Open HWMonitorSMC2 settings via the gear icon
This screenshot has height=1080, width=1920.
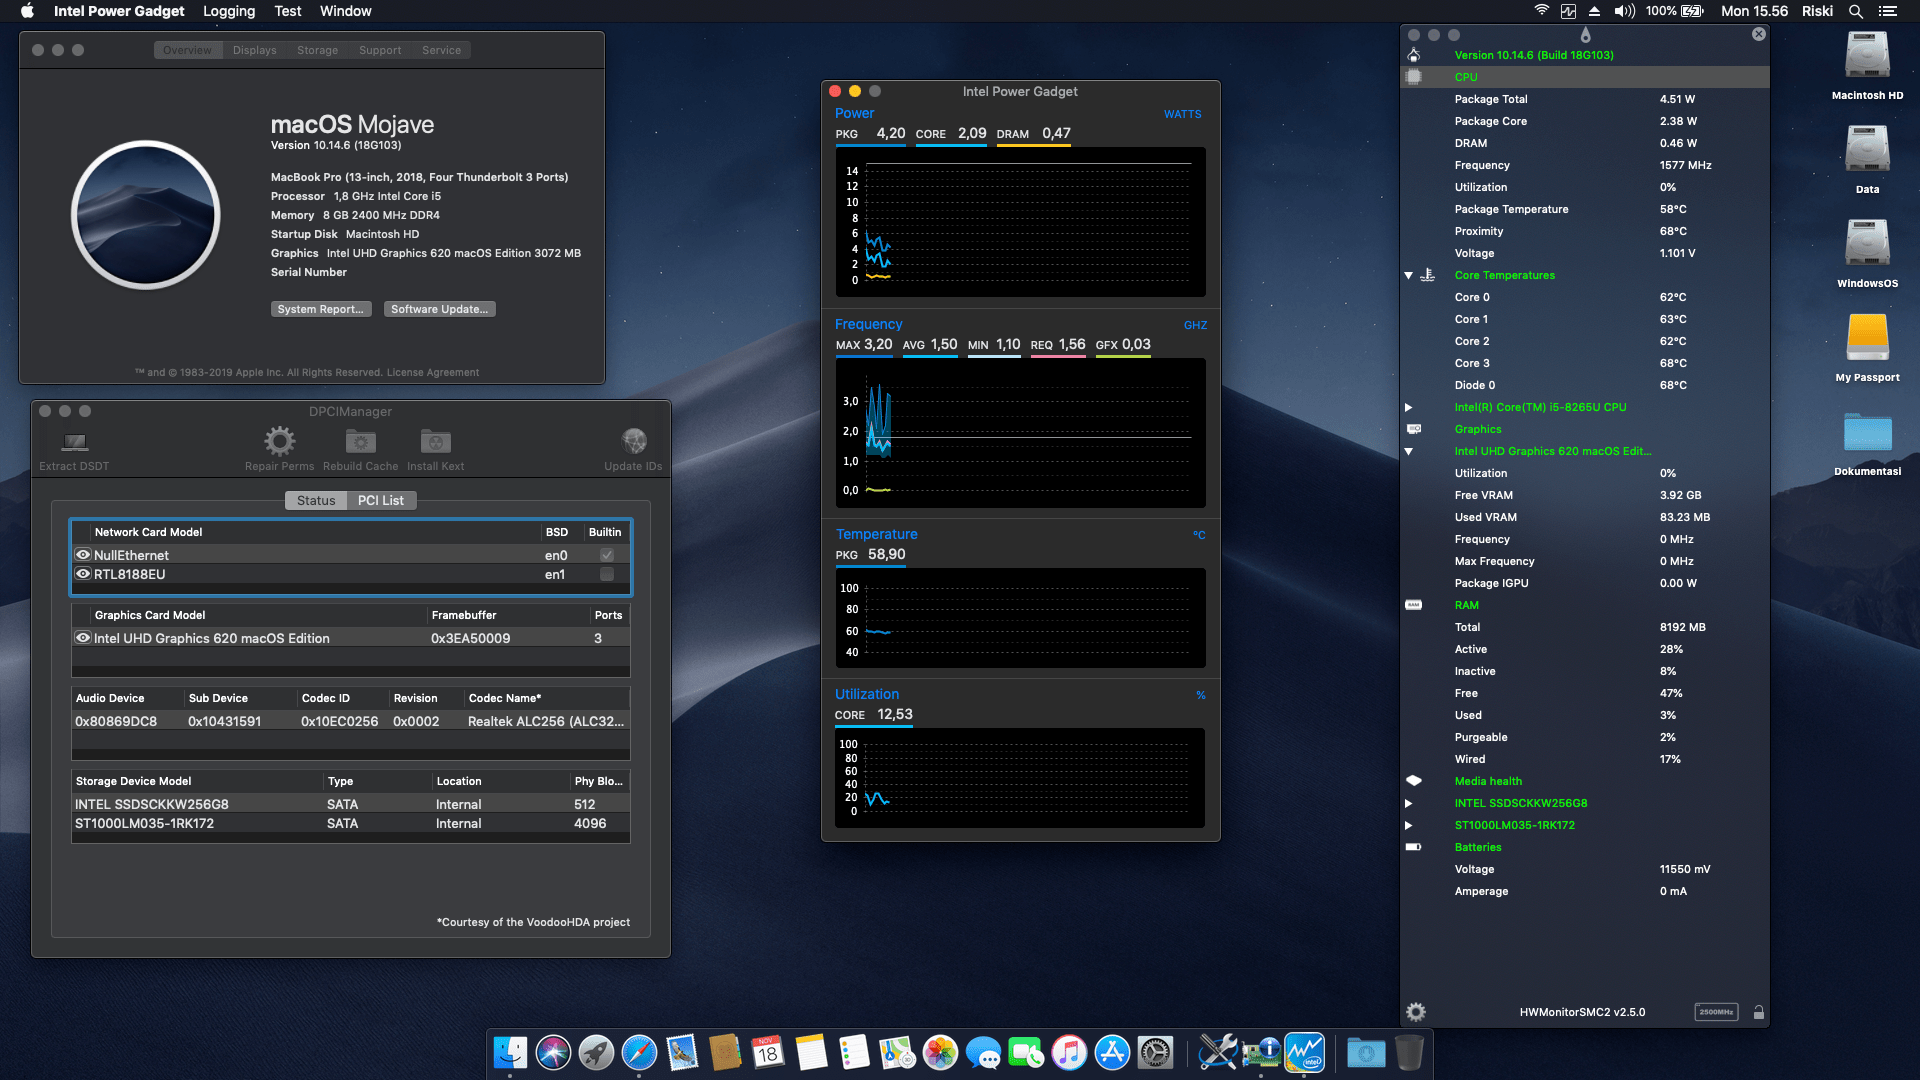[1415, 1011]
